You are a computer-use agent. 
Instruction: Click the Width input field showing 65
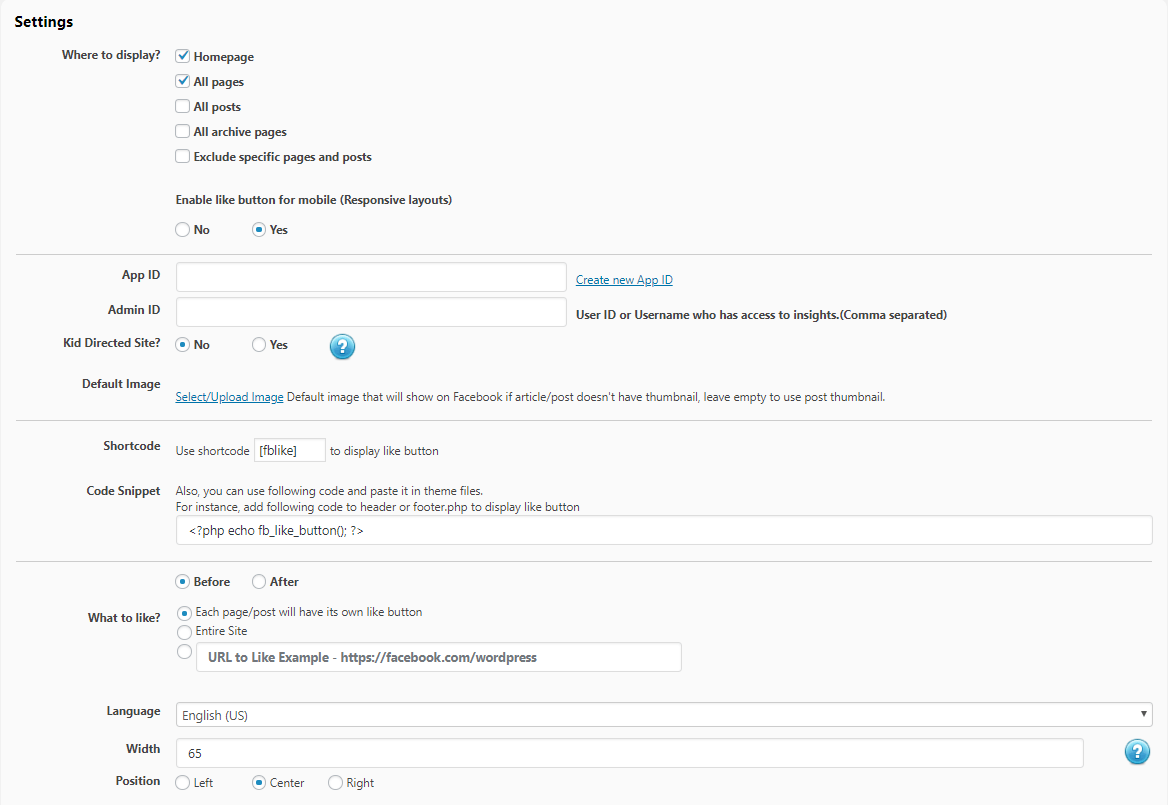(x=629, y=753)
